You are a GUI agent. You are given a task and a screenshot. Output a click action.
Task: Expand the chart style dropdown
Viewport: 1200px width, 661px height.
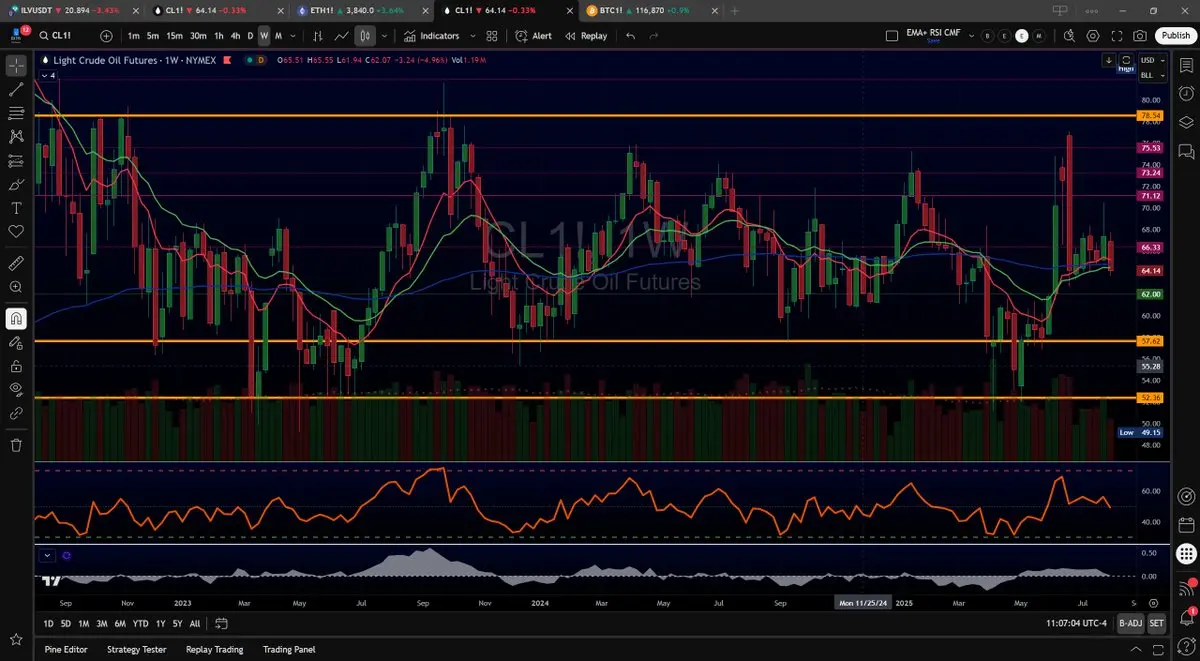point(384,36)
